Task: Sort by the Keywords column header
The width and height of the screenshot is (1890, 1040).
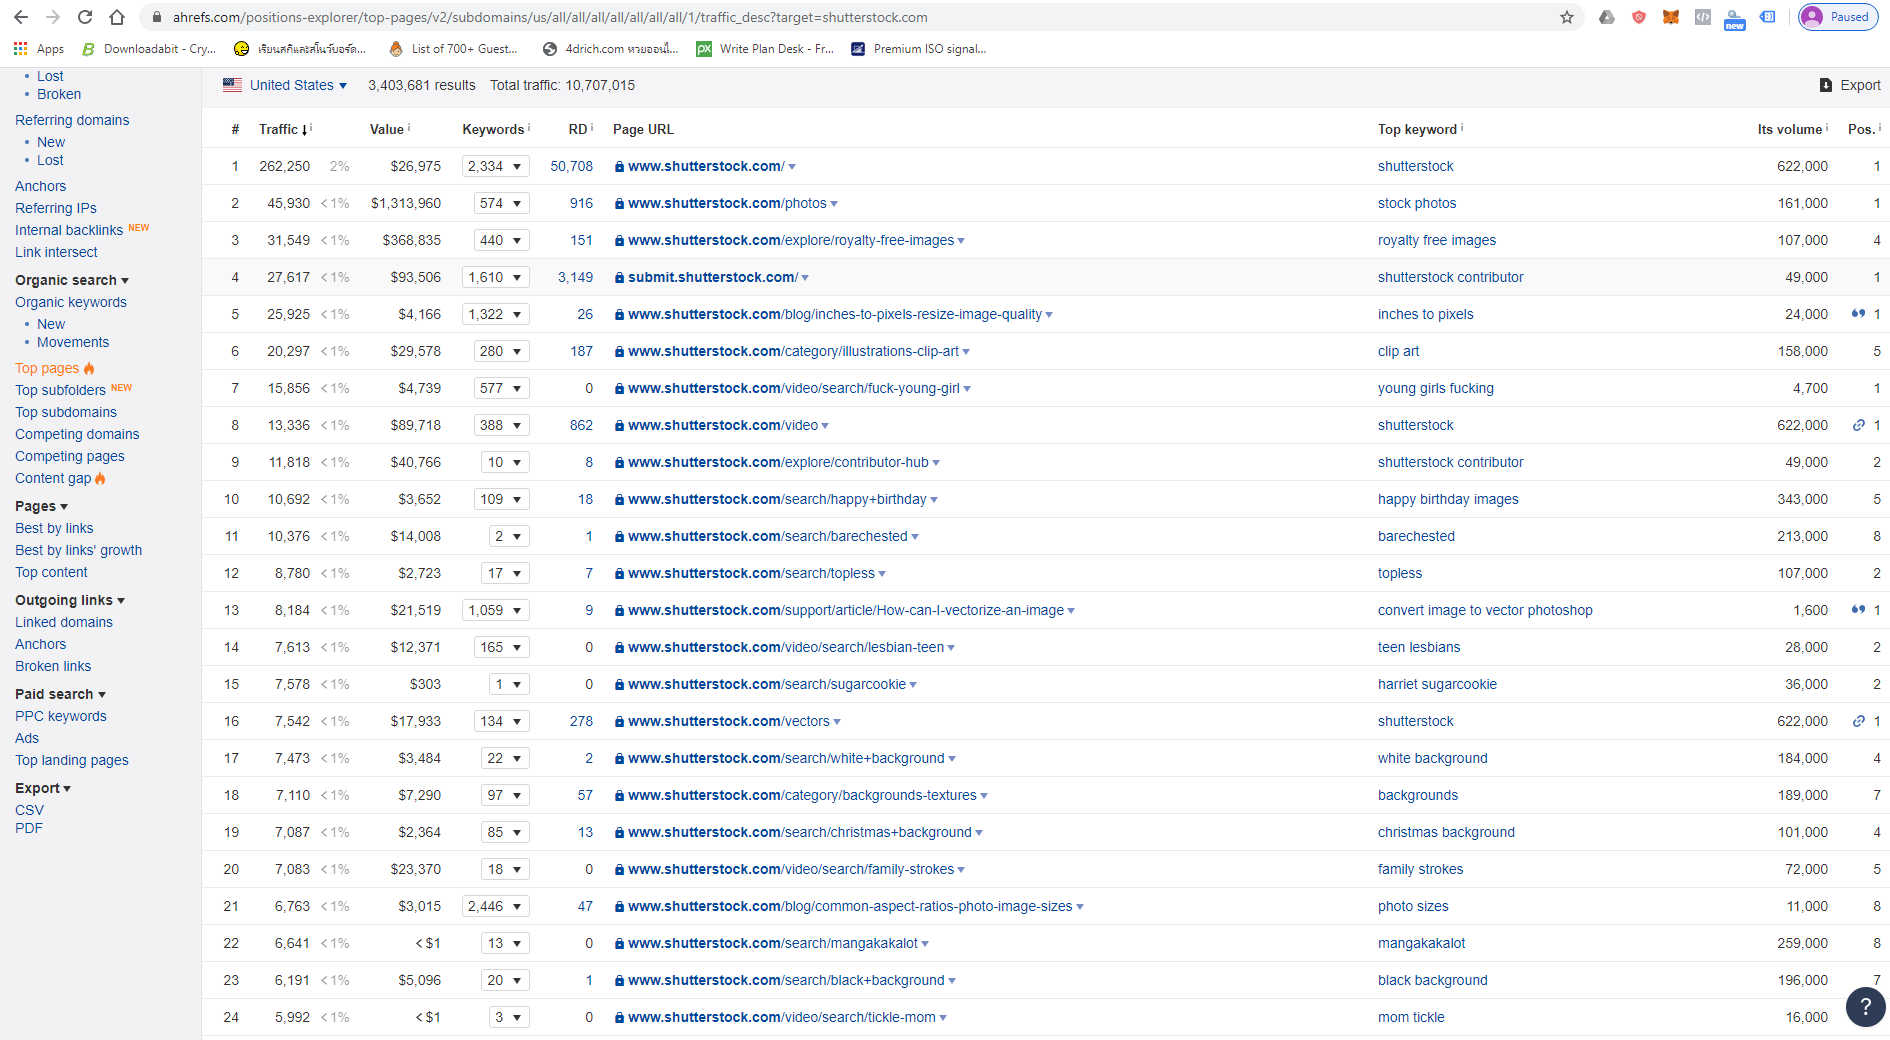Action: tap(493, 129)
